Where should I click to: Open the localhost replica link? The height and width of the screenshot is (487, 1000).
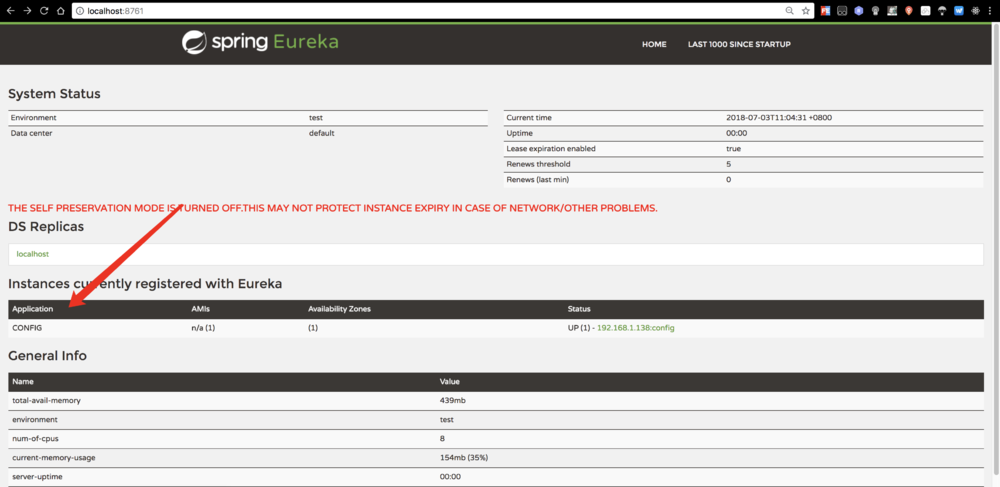(x=33, y=254)
